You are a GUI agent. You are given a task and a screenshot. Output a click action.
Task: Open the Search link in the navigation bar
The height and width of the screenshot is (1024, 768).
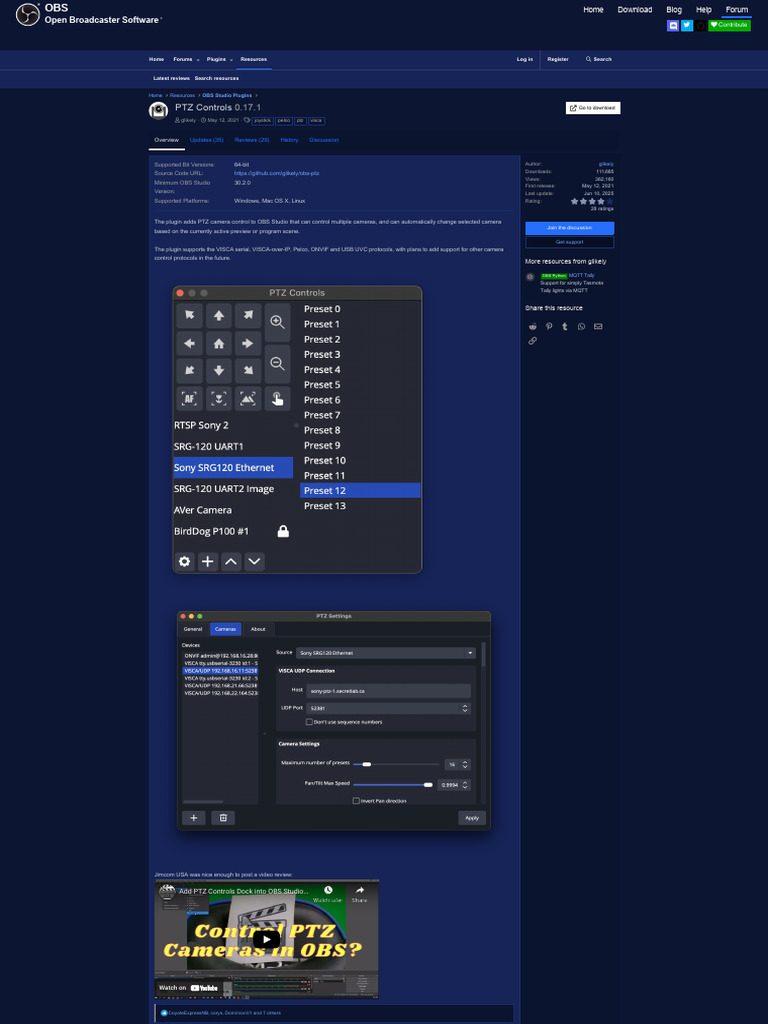tap(599, 59)
